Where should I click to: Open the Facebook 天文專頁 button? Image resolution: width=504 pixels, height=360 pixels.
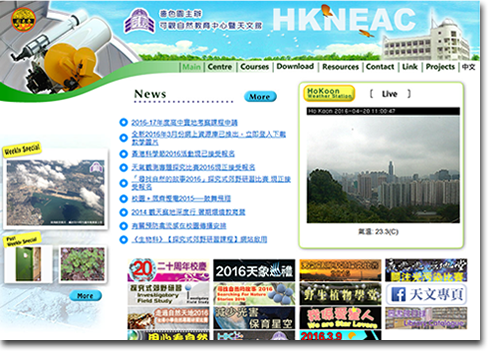(426, 294)
